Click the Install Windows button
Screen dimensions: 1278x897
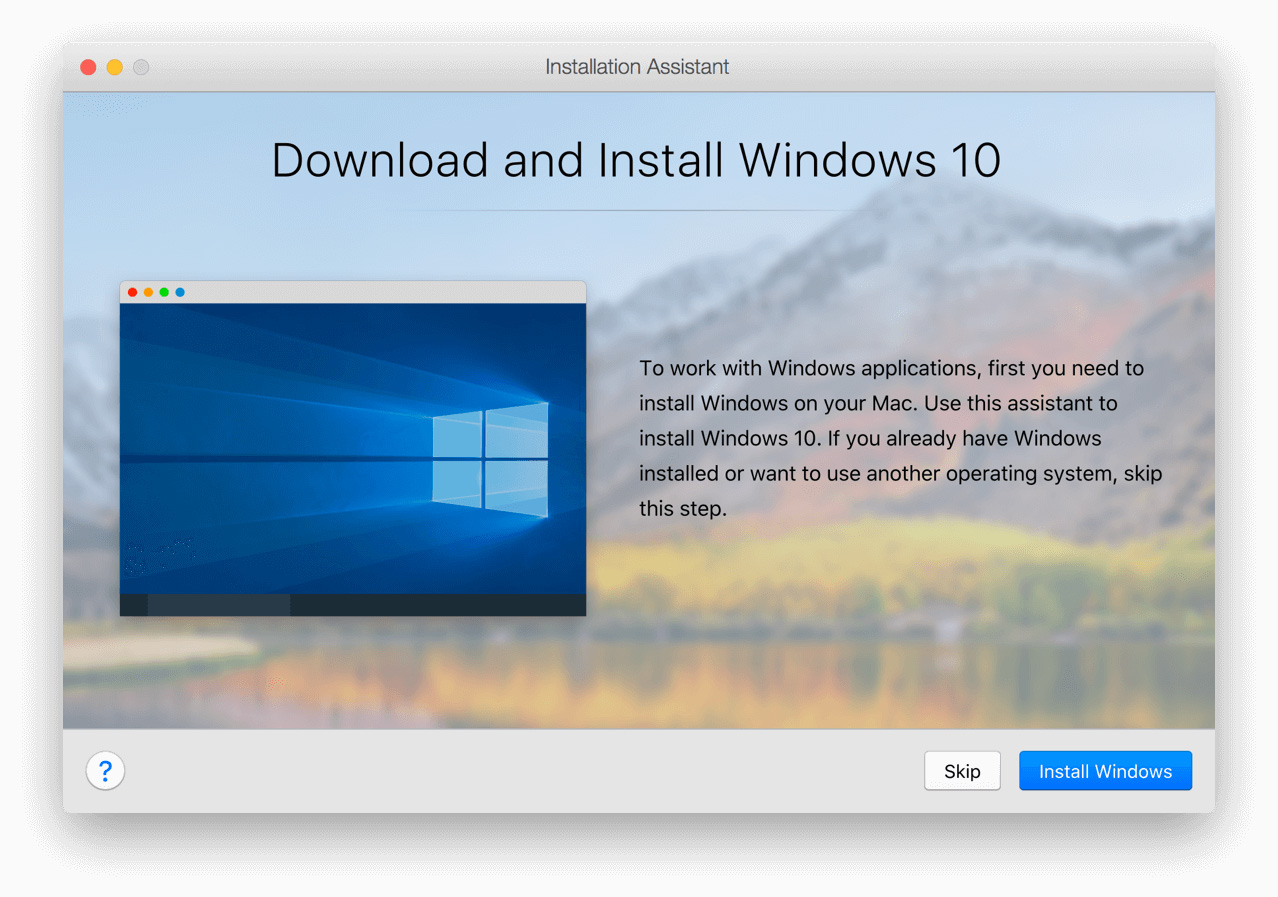click(x=1105, y=771)
